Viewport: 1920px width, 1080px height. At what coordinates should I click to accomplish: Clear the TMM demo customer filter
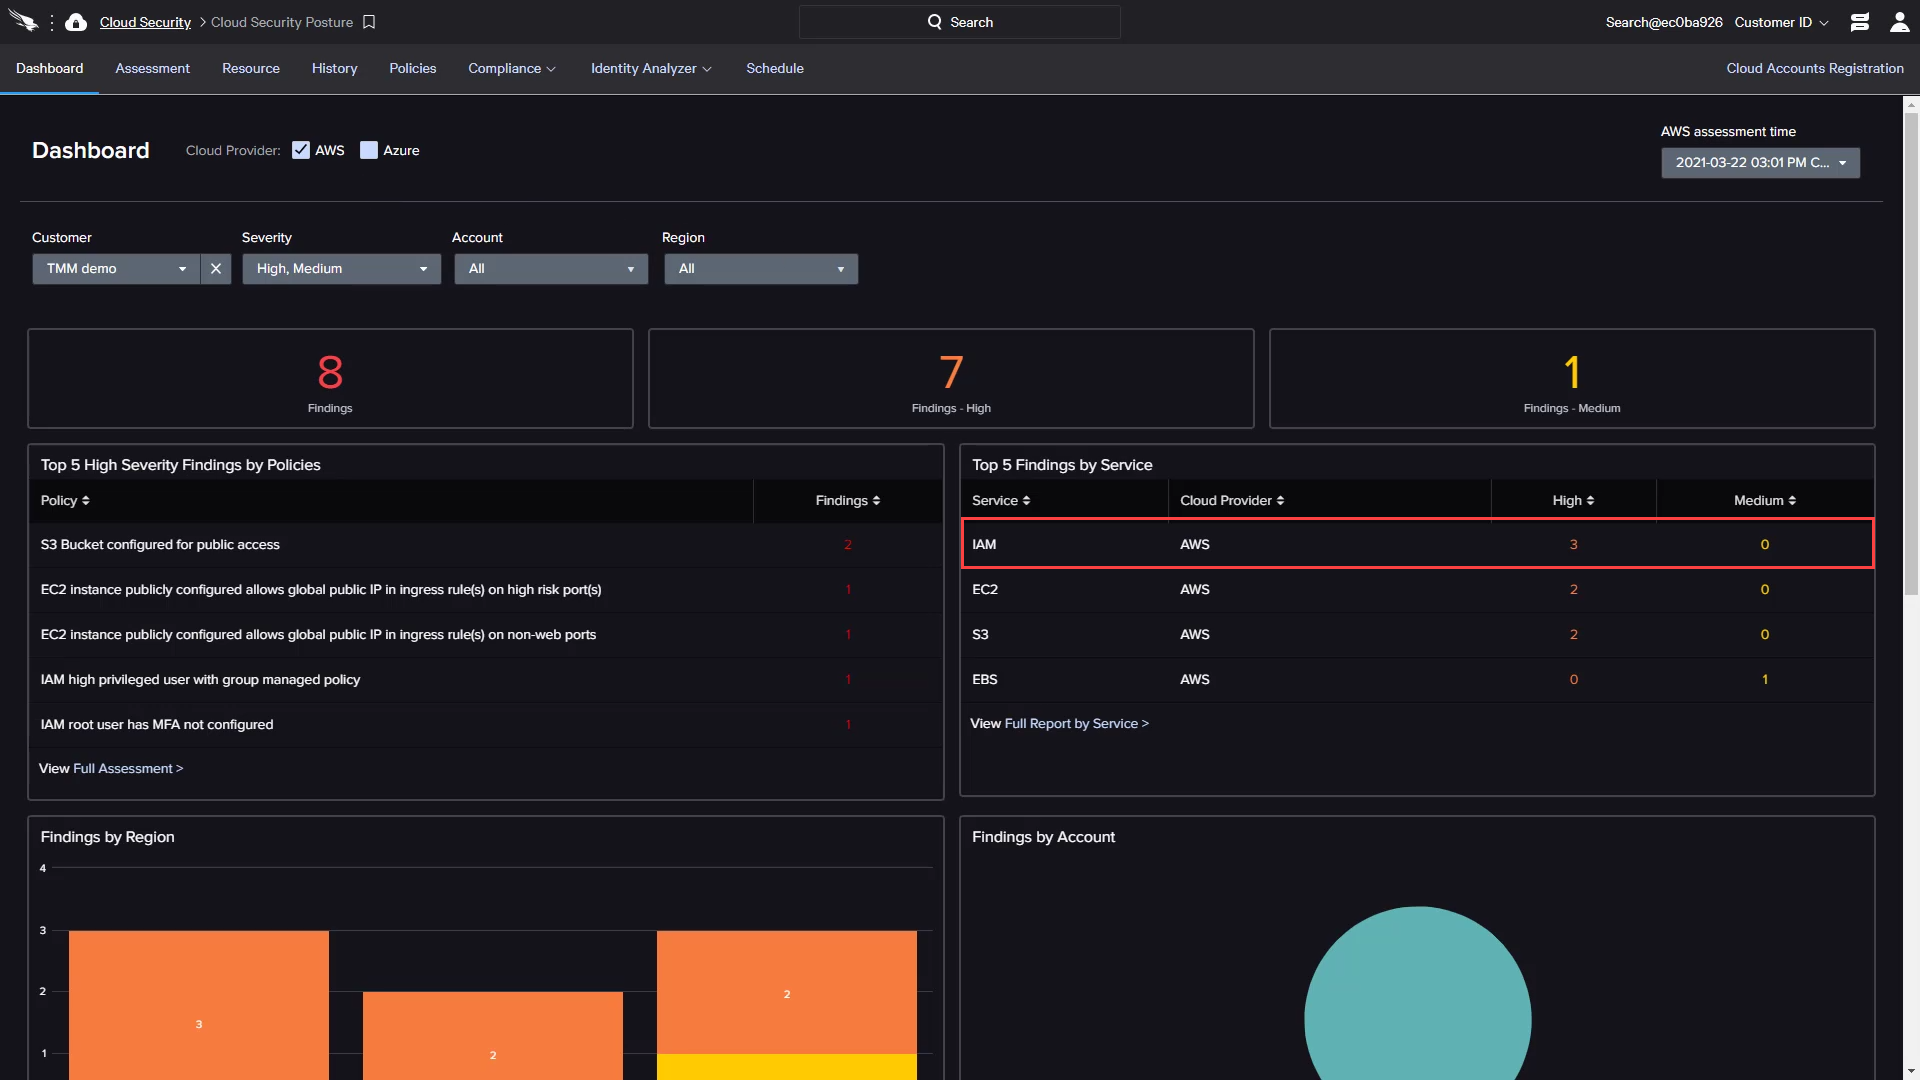click(216, 269)
